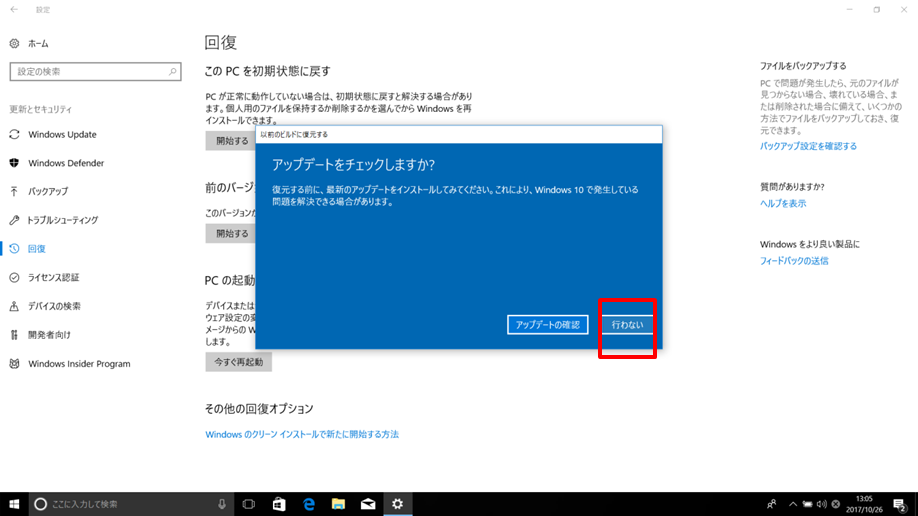Open the Windows Start button
918x516 pixels.
pos(14,504)
